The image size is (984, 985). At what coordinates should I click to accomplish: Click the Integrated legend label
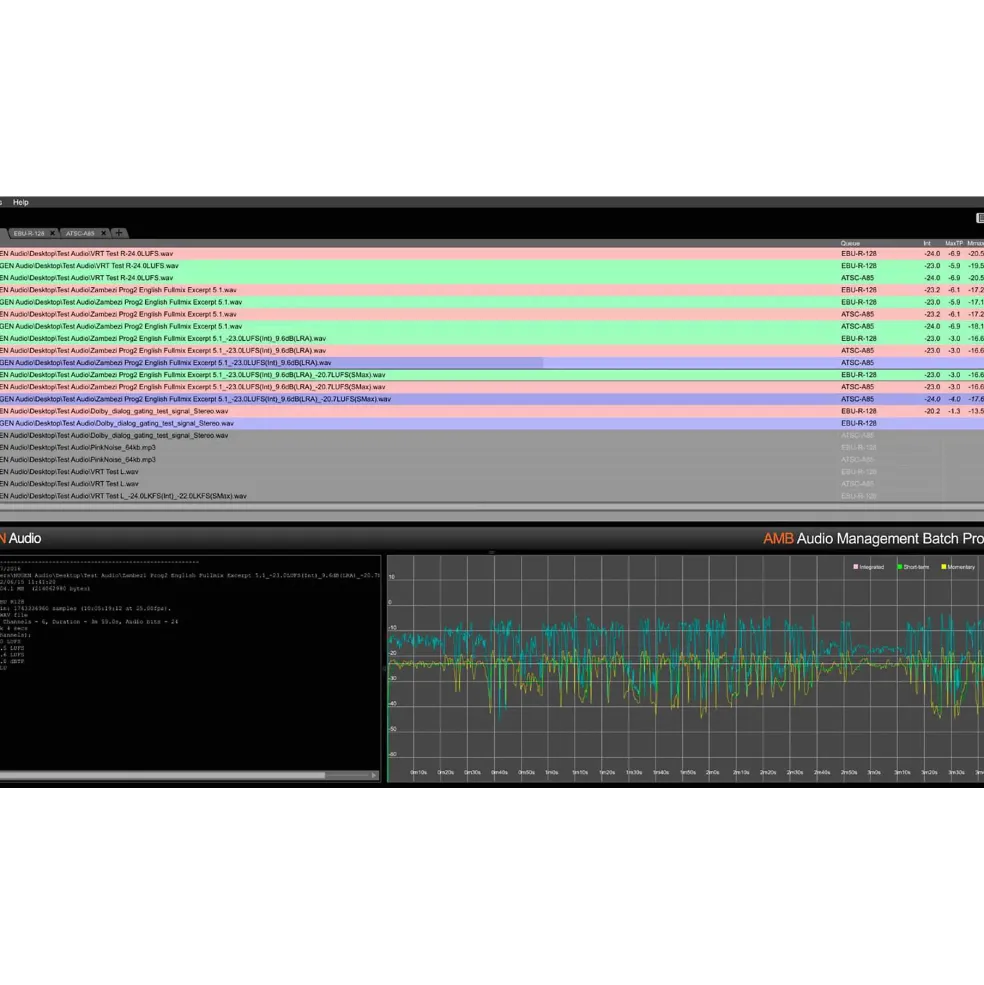pos(872,567)
